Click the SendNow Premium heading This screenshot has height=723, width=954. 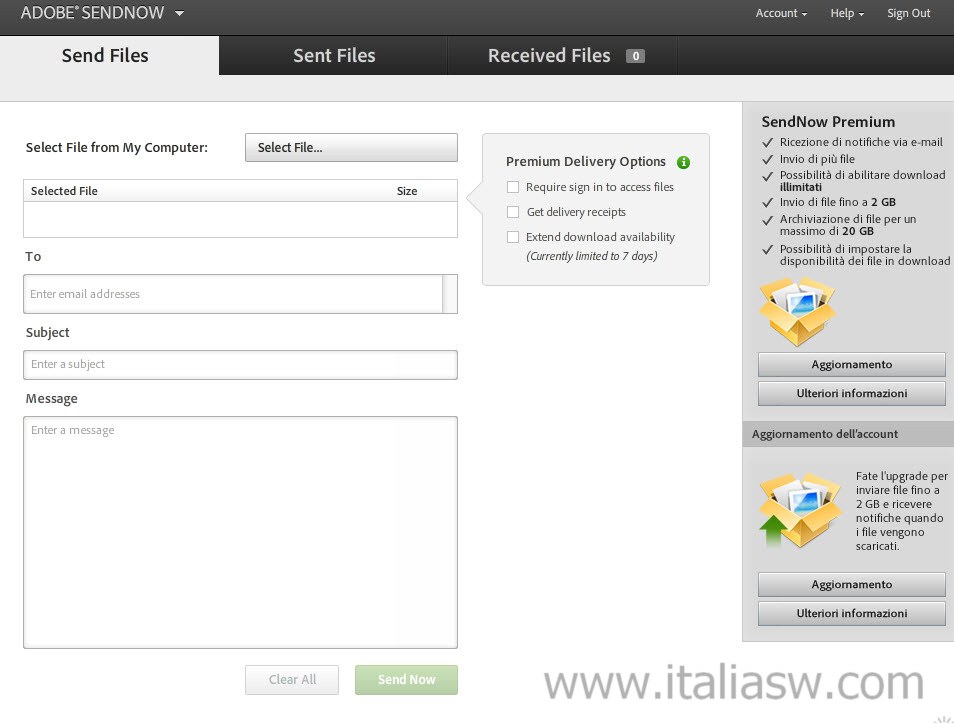pos(828,122)
